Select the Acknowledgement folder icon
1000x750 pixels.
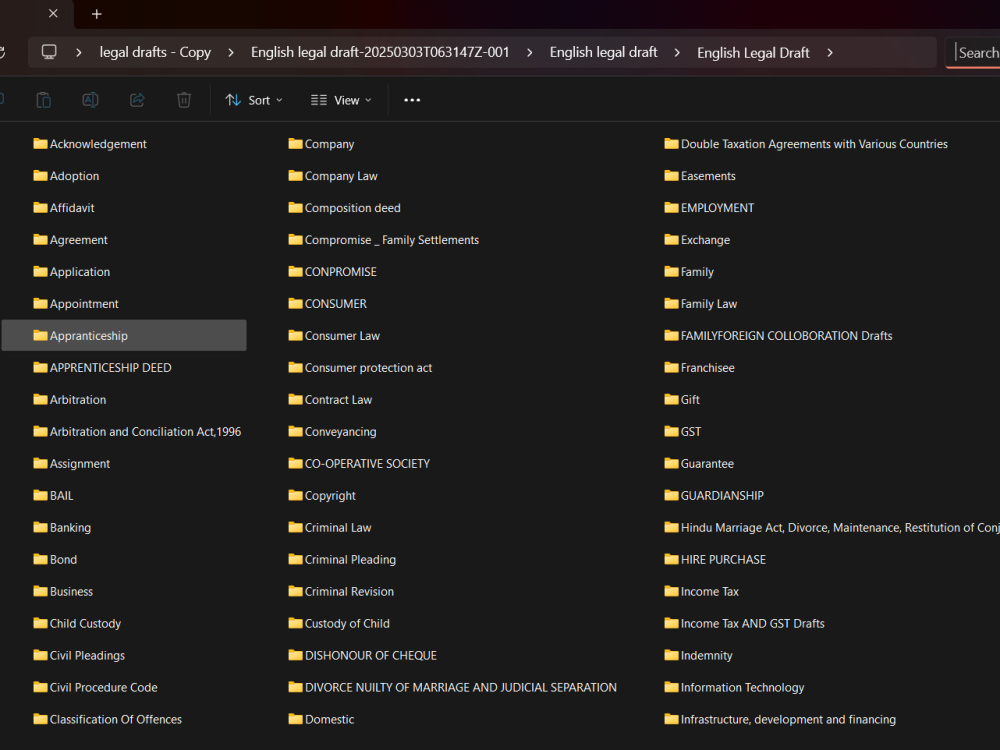40,143
